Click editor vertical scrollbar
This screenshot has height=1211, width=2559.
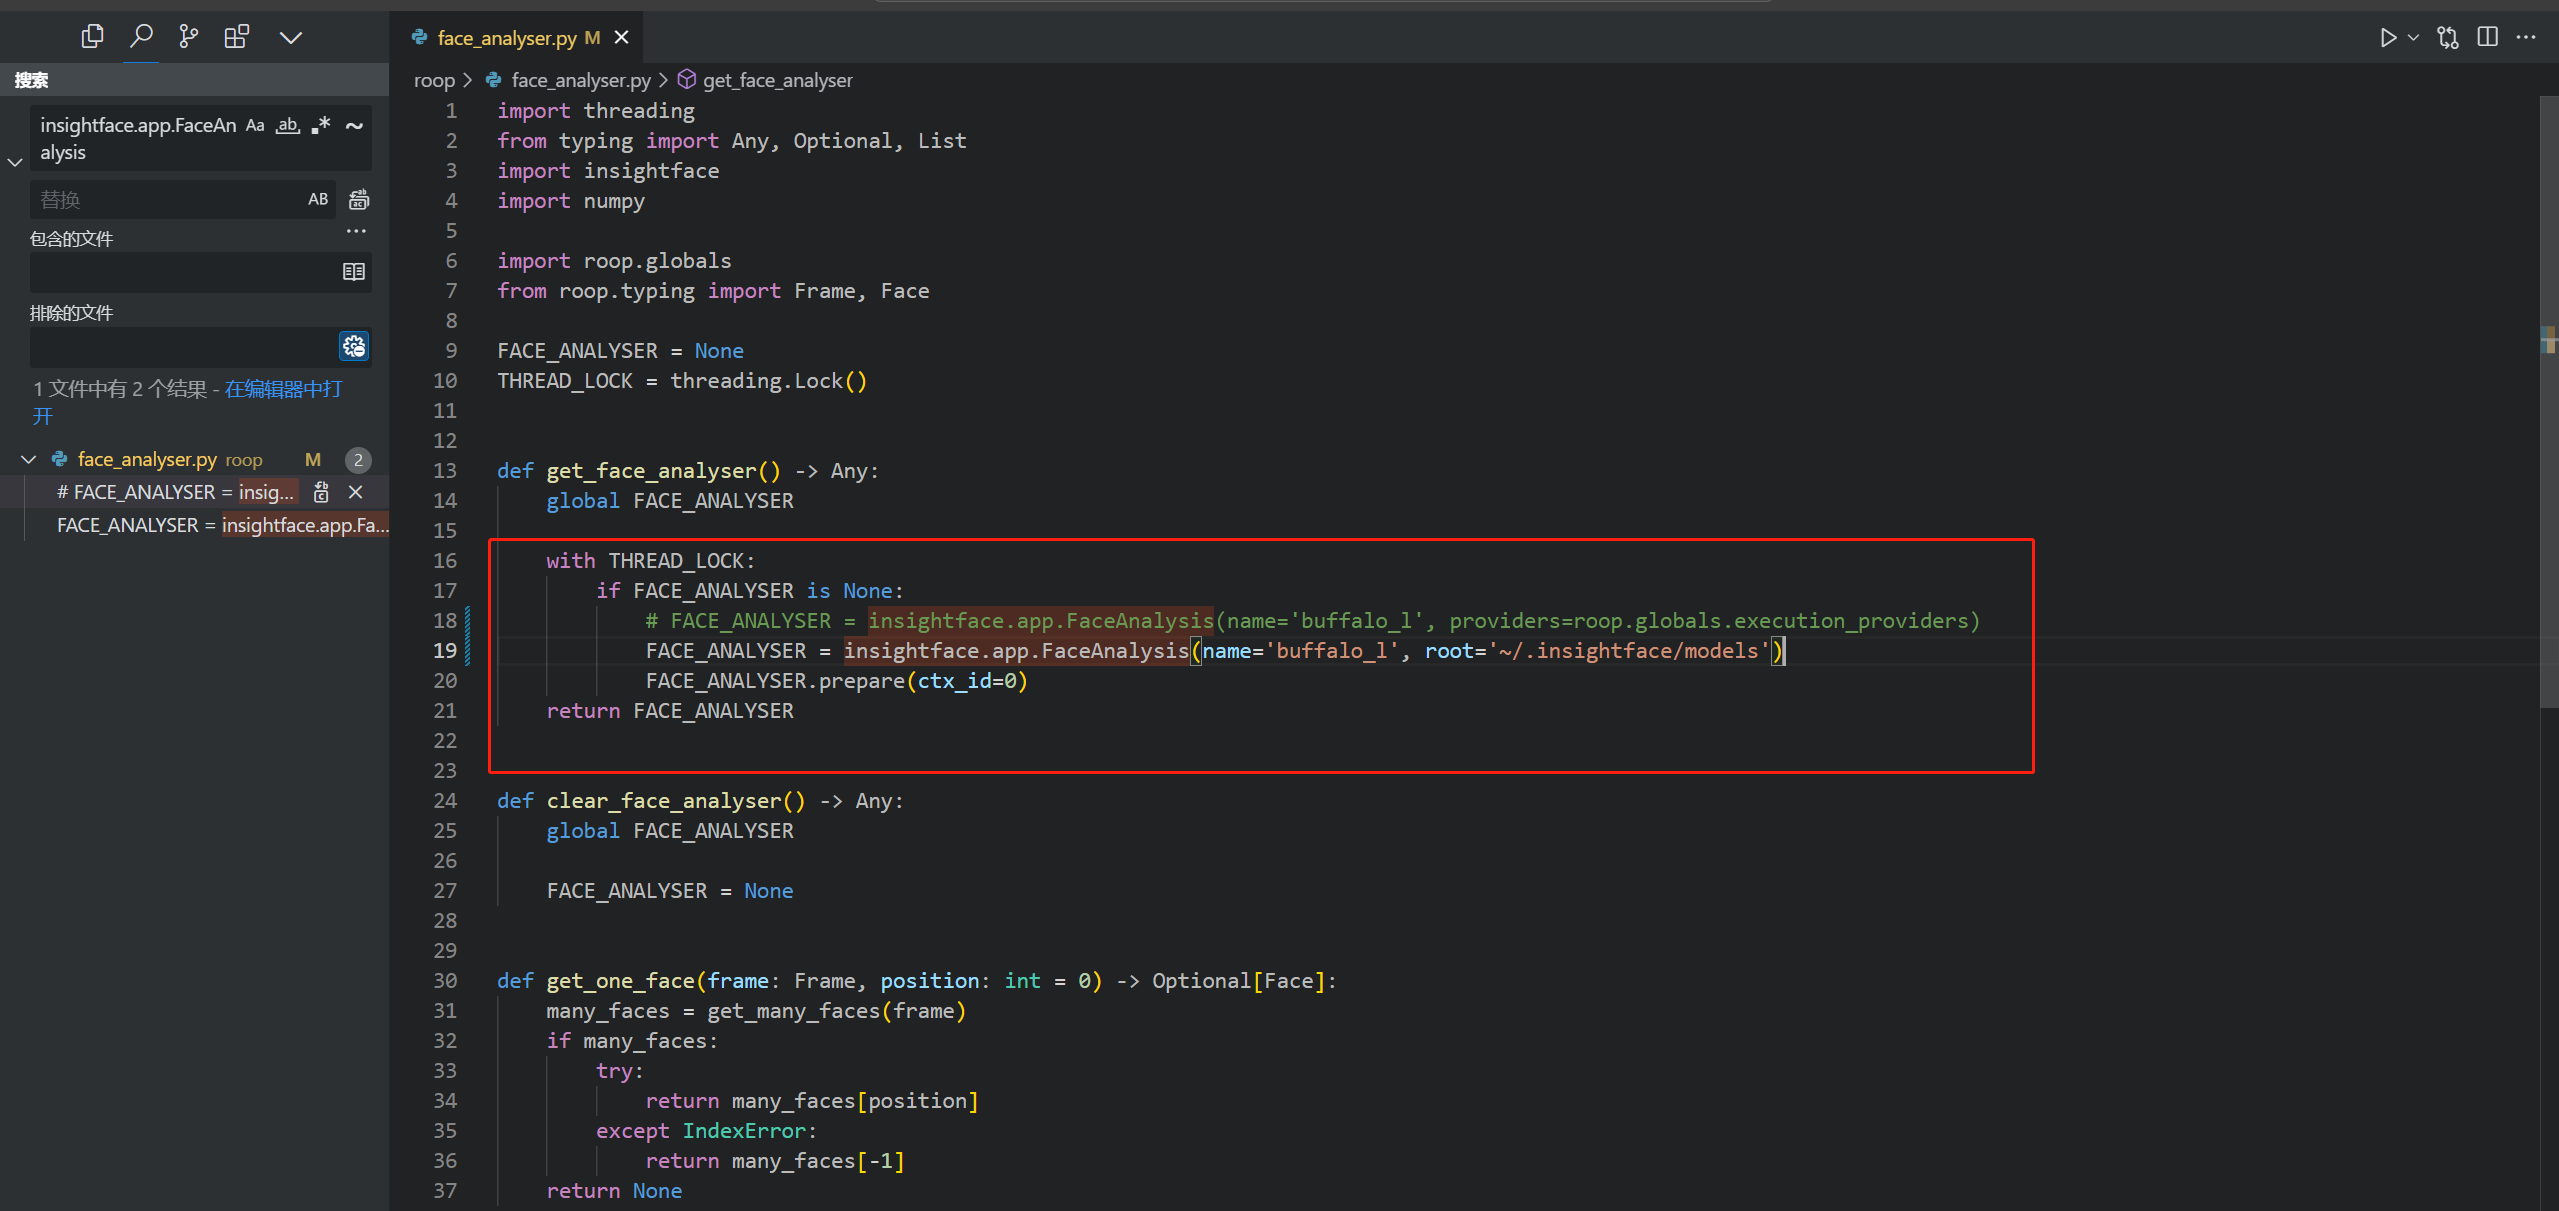pyautogui.click(x=2549, y=400)
